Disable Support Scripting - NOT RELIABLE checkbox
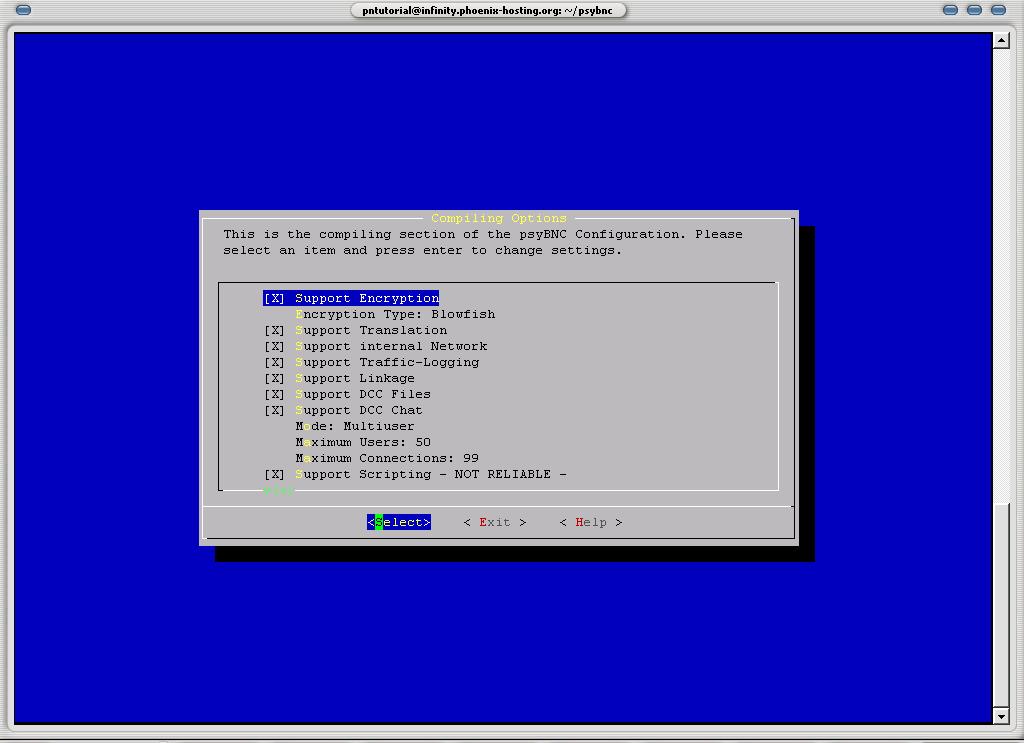 click(x=274, y=474)
